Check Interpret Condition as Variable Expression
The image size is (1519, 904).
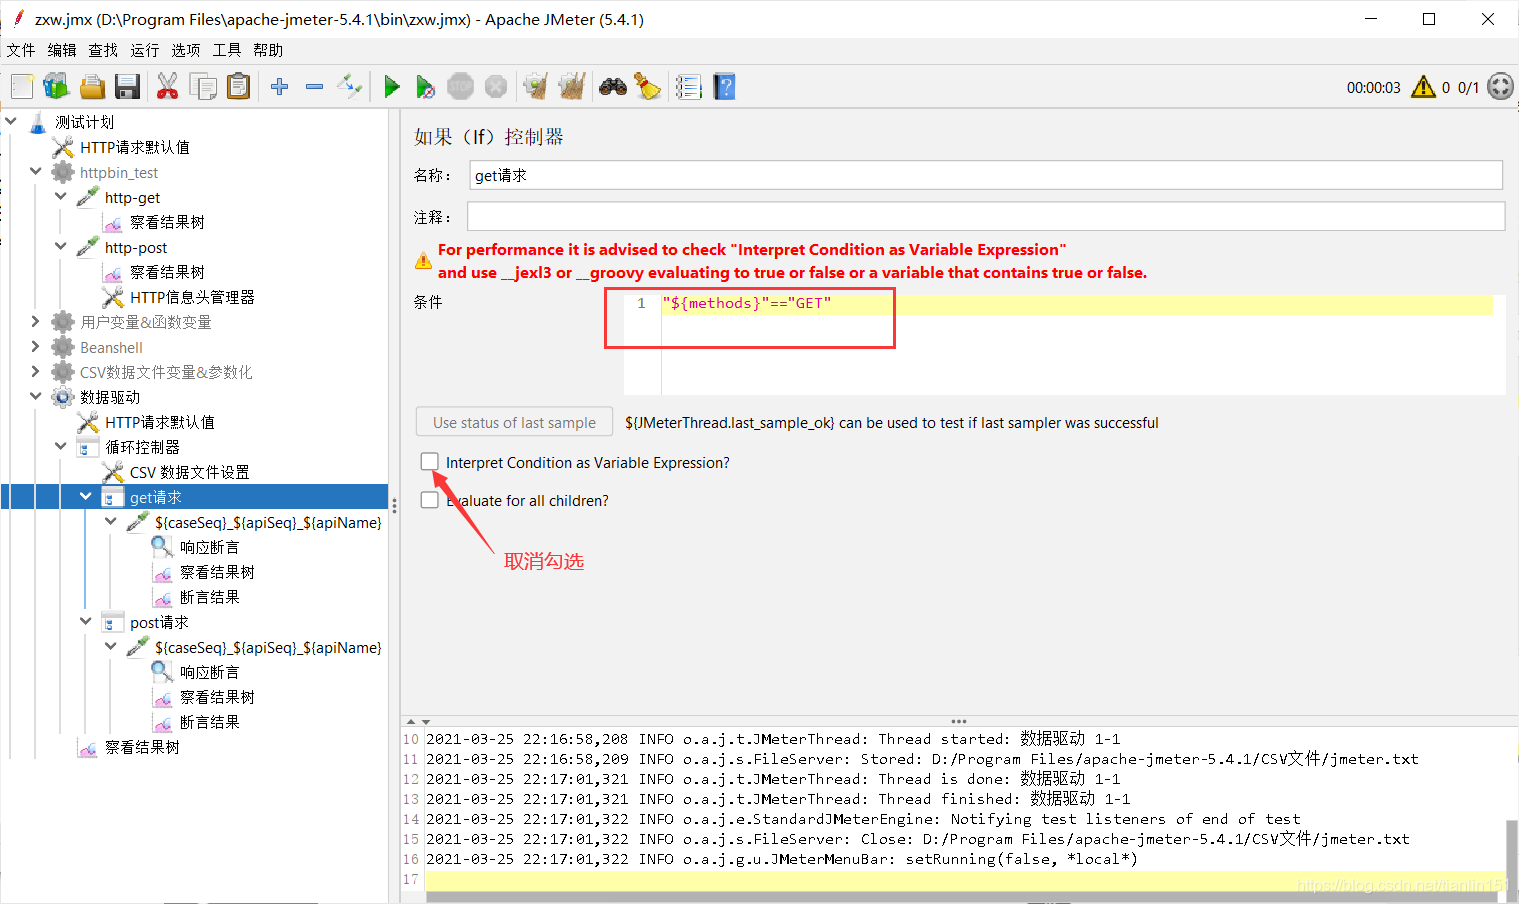(430, 462)
